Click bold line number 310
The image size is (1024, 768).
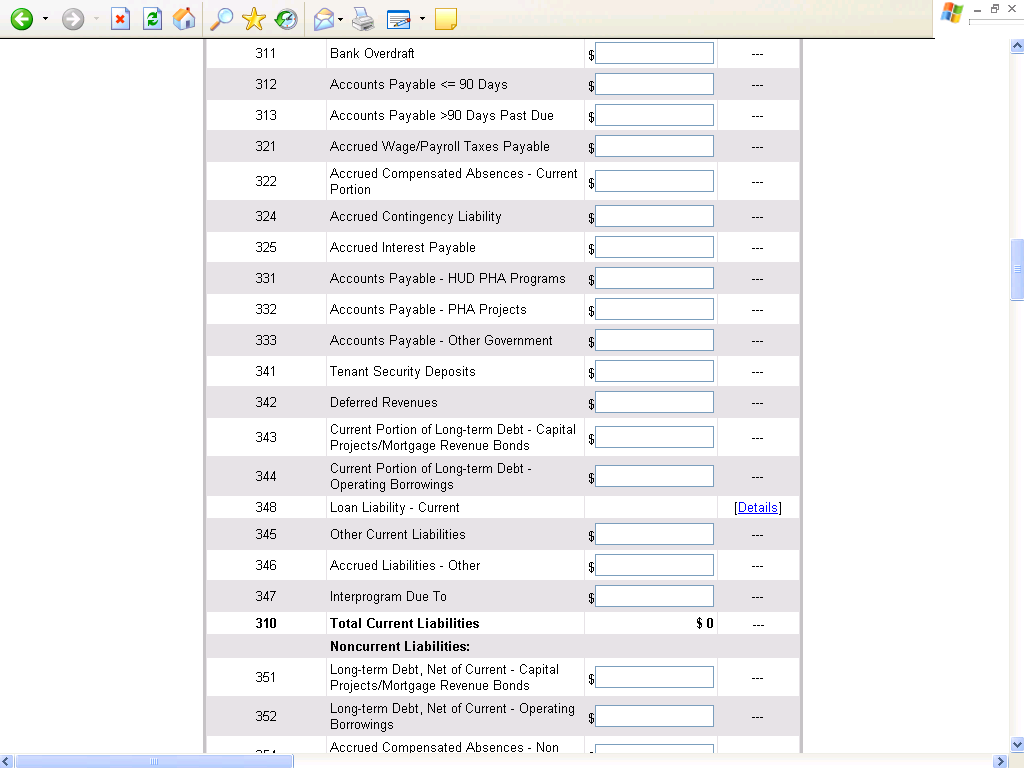tap(266, 624)
